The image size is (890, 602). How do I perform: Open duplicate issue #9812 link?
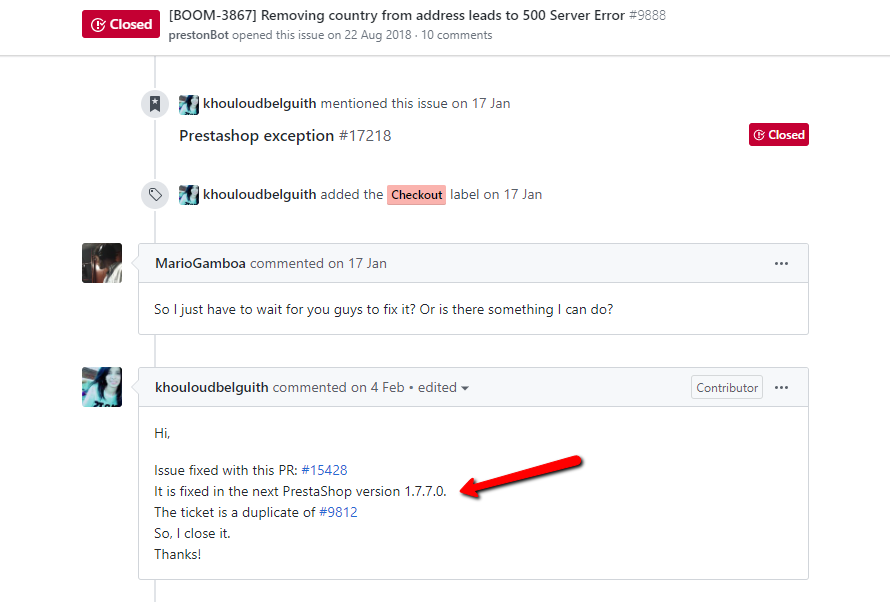pos(338,512)
